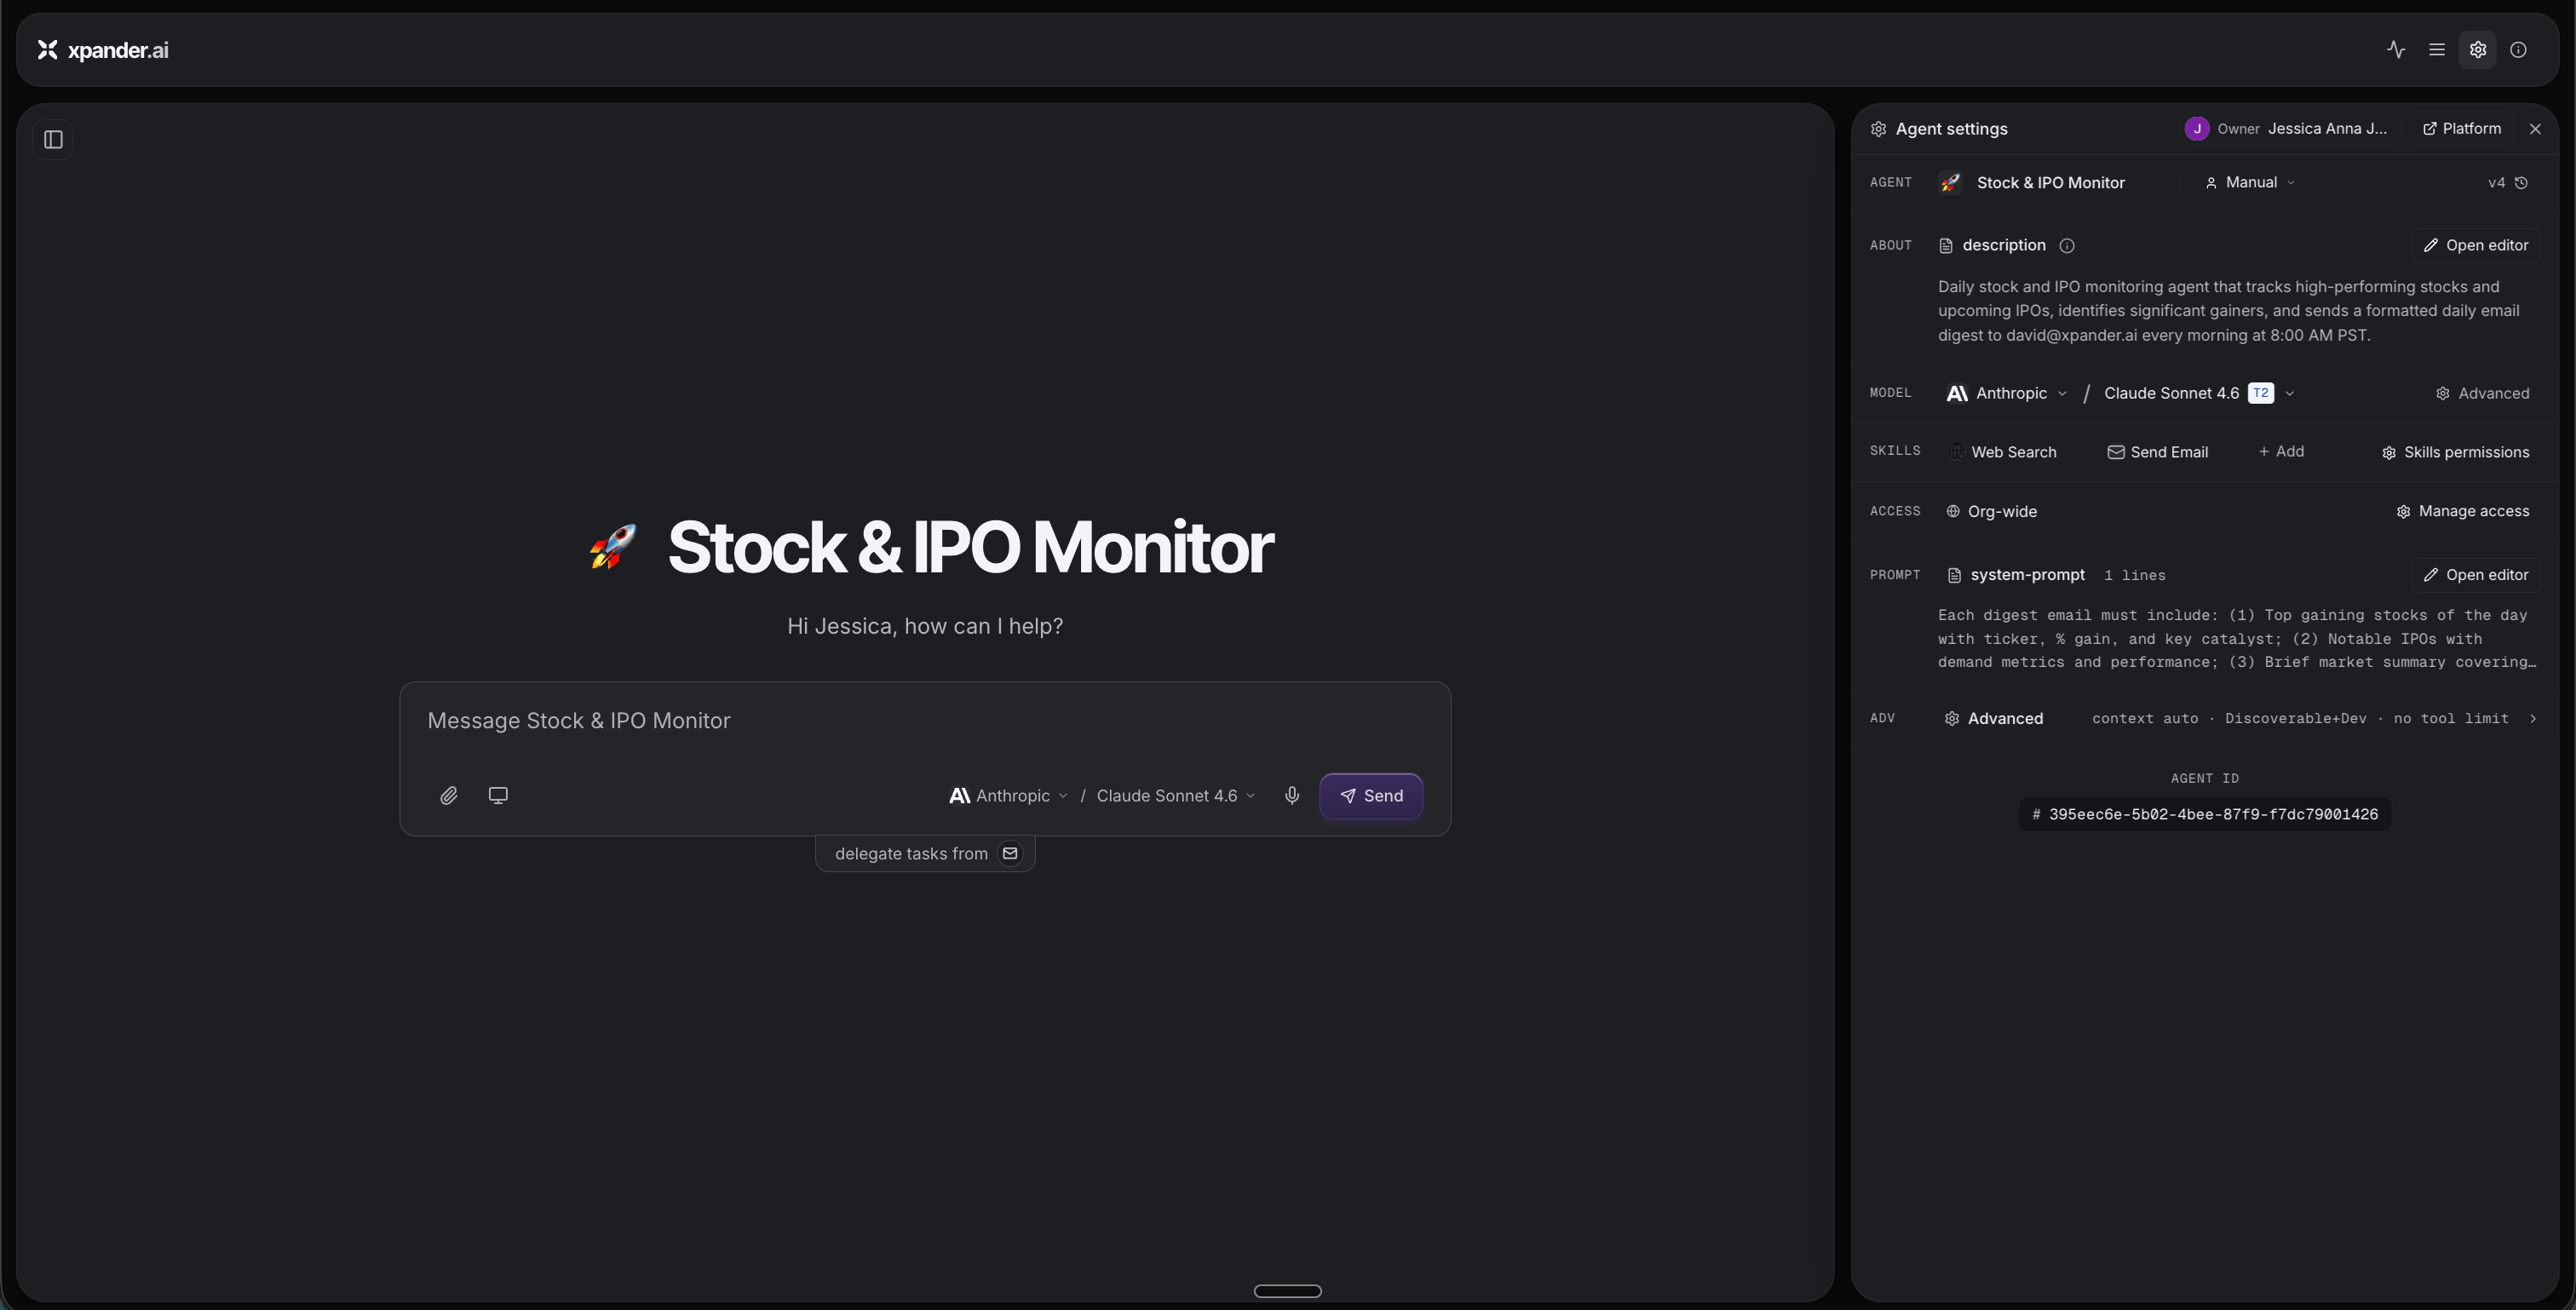Viewport: 2576px width, 1310px height.
Task: Start voice input with the microphone icon
Action: tap(1292, 796)
